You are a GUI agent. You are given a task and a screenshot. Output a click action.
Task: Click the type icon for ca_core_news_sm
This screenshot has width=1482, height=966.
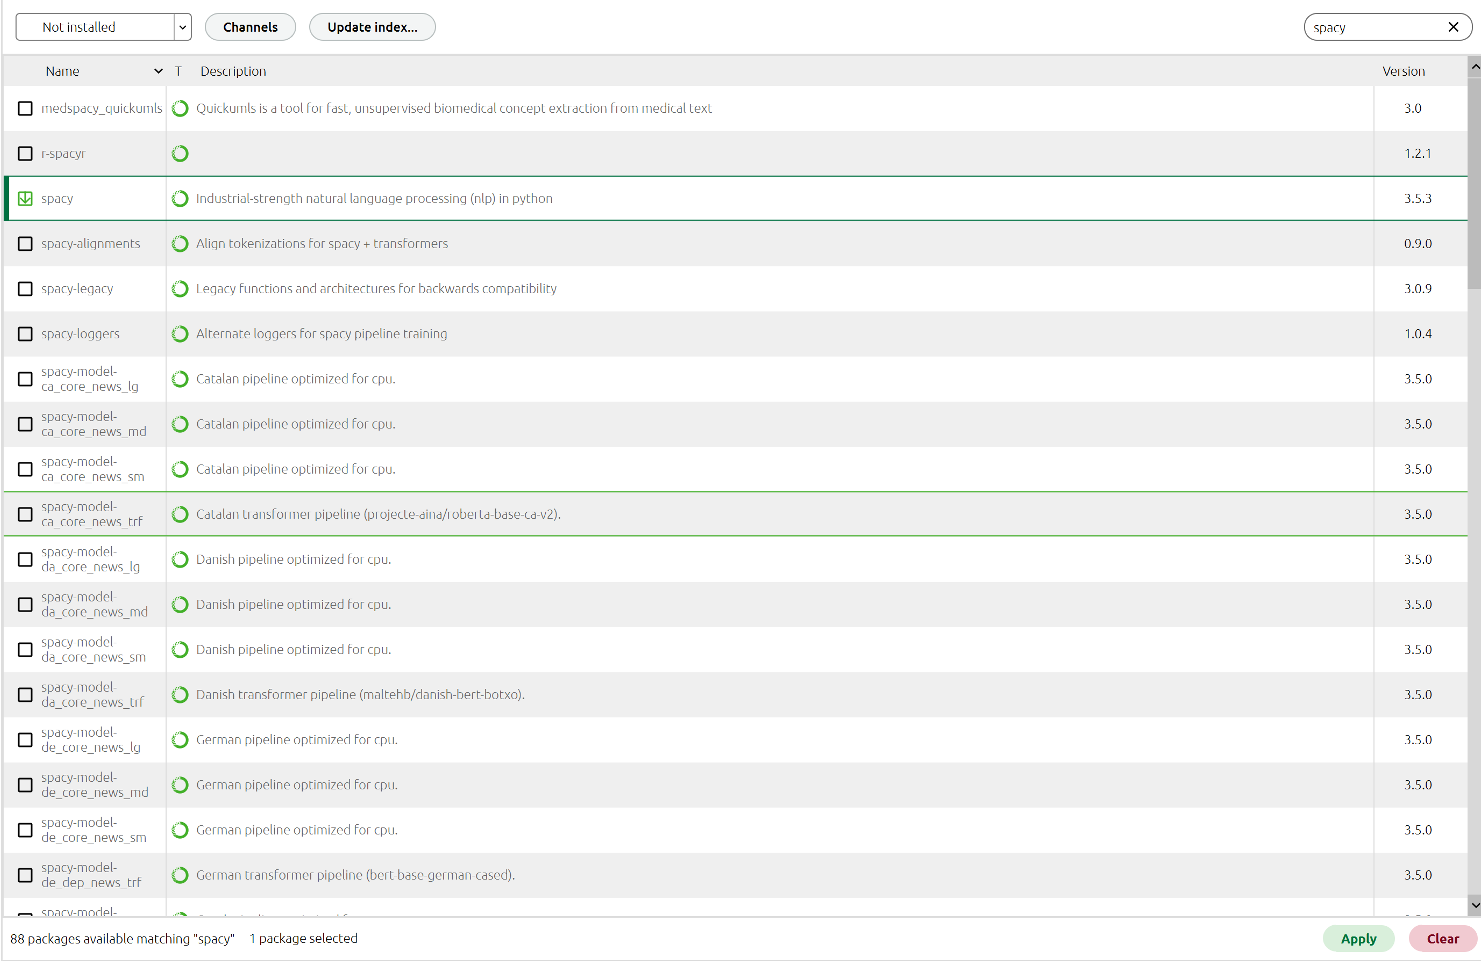180,470
